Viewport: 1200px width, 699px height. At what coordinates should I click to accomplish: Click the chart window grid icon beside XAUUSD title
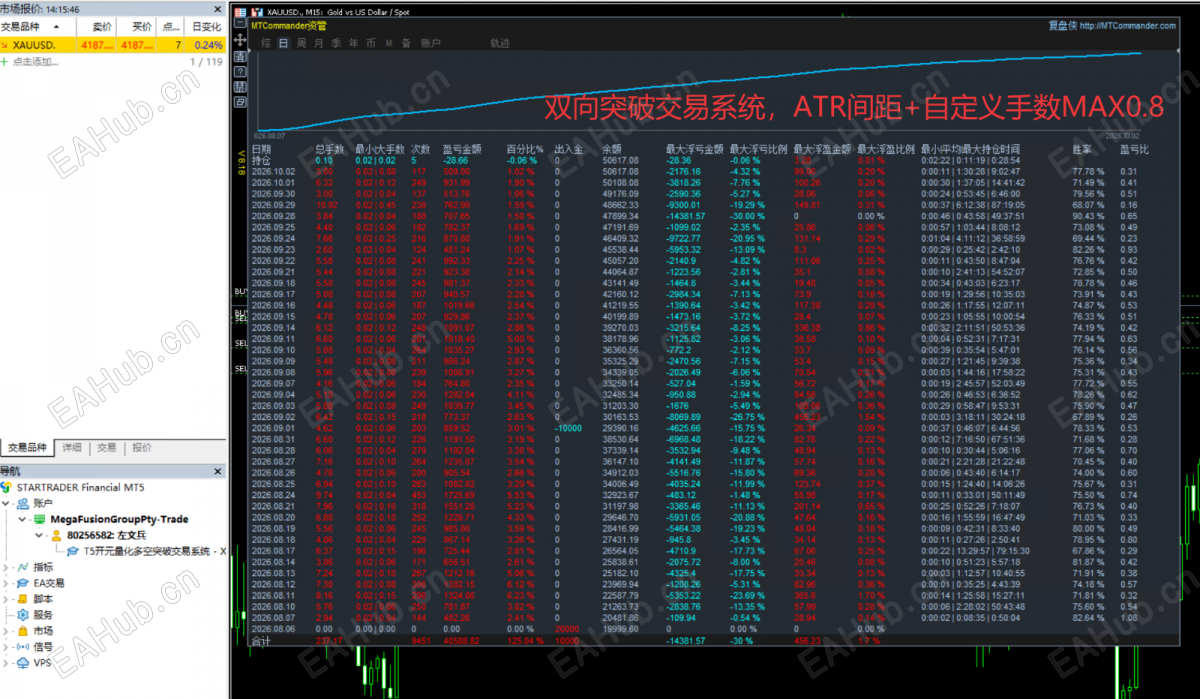240,12
